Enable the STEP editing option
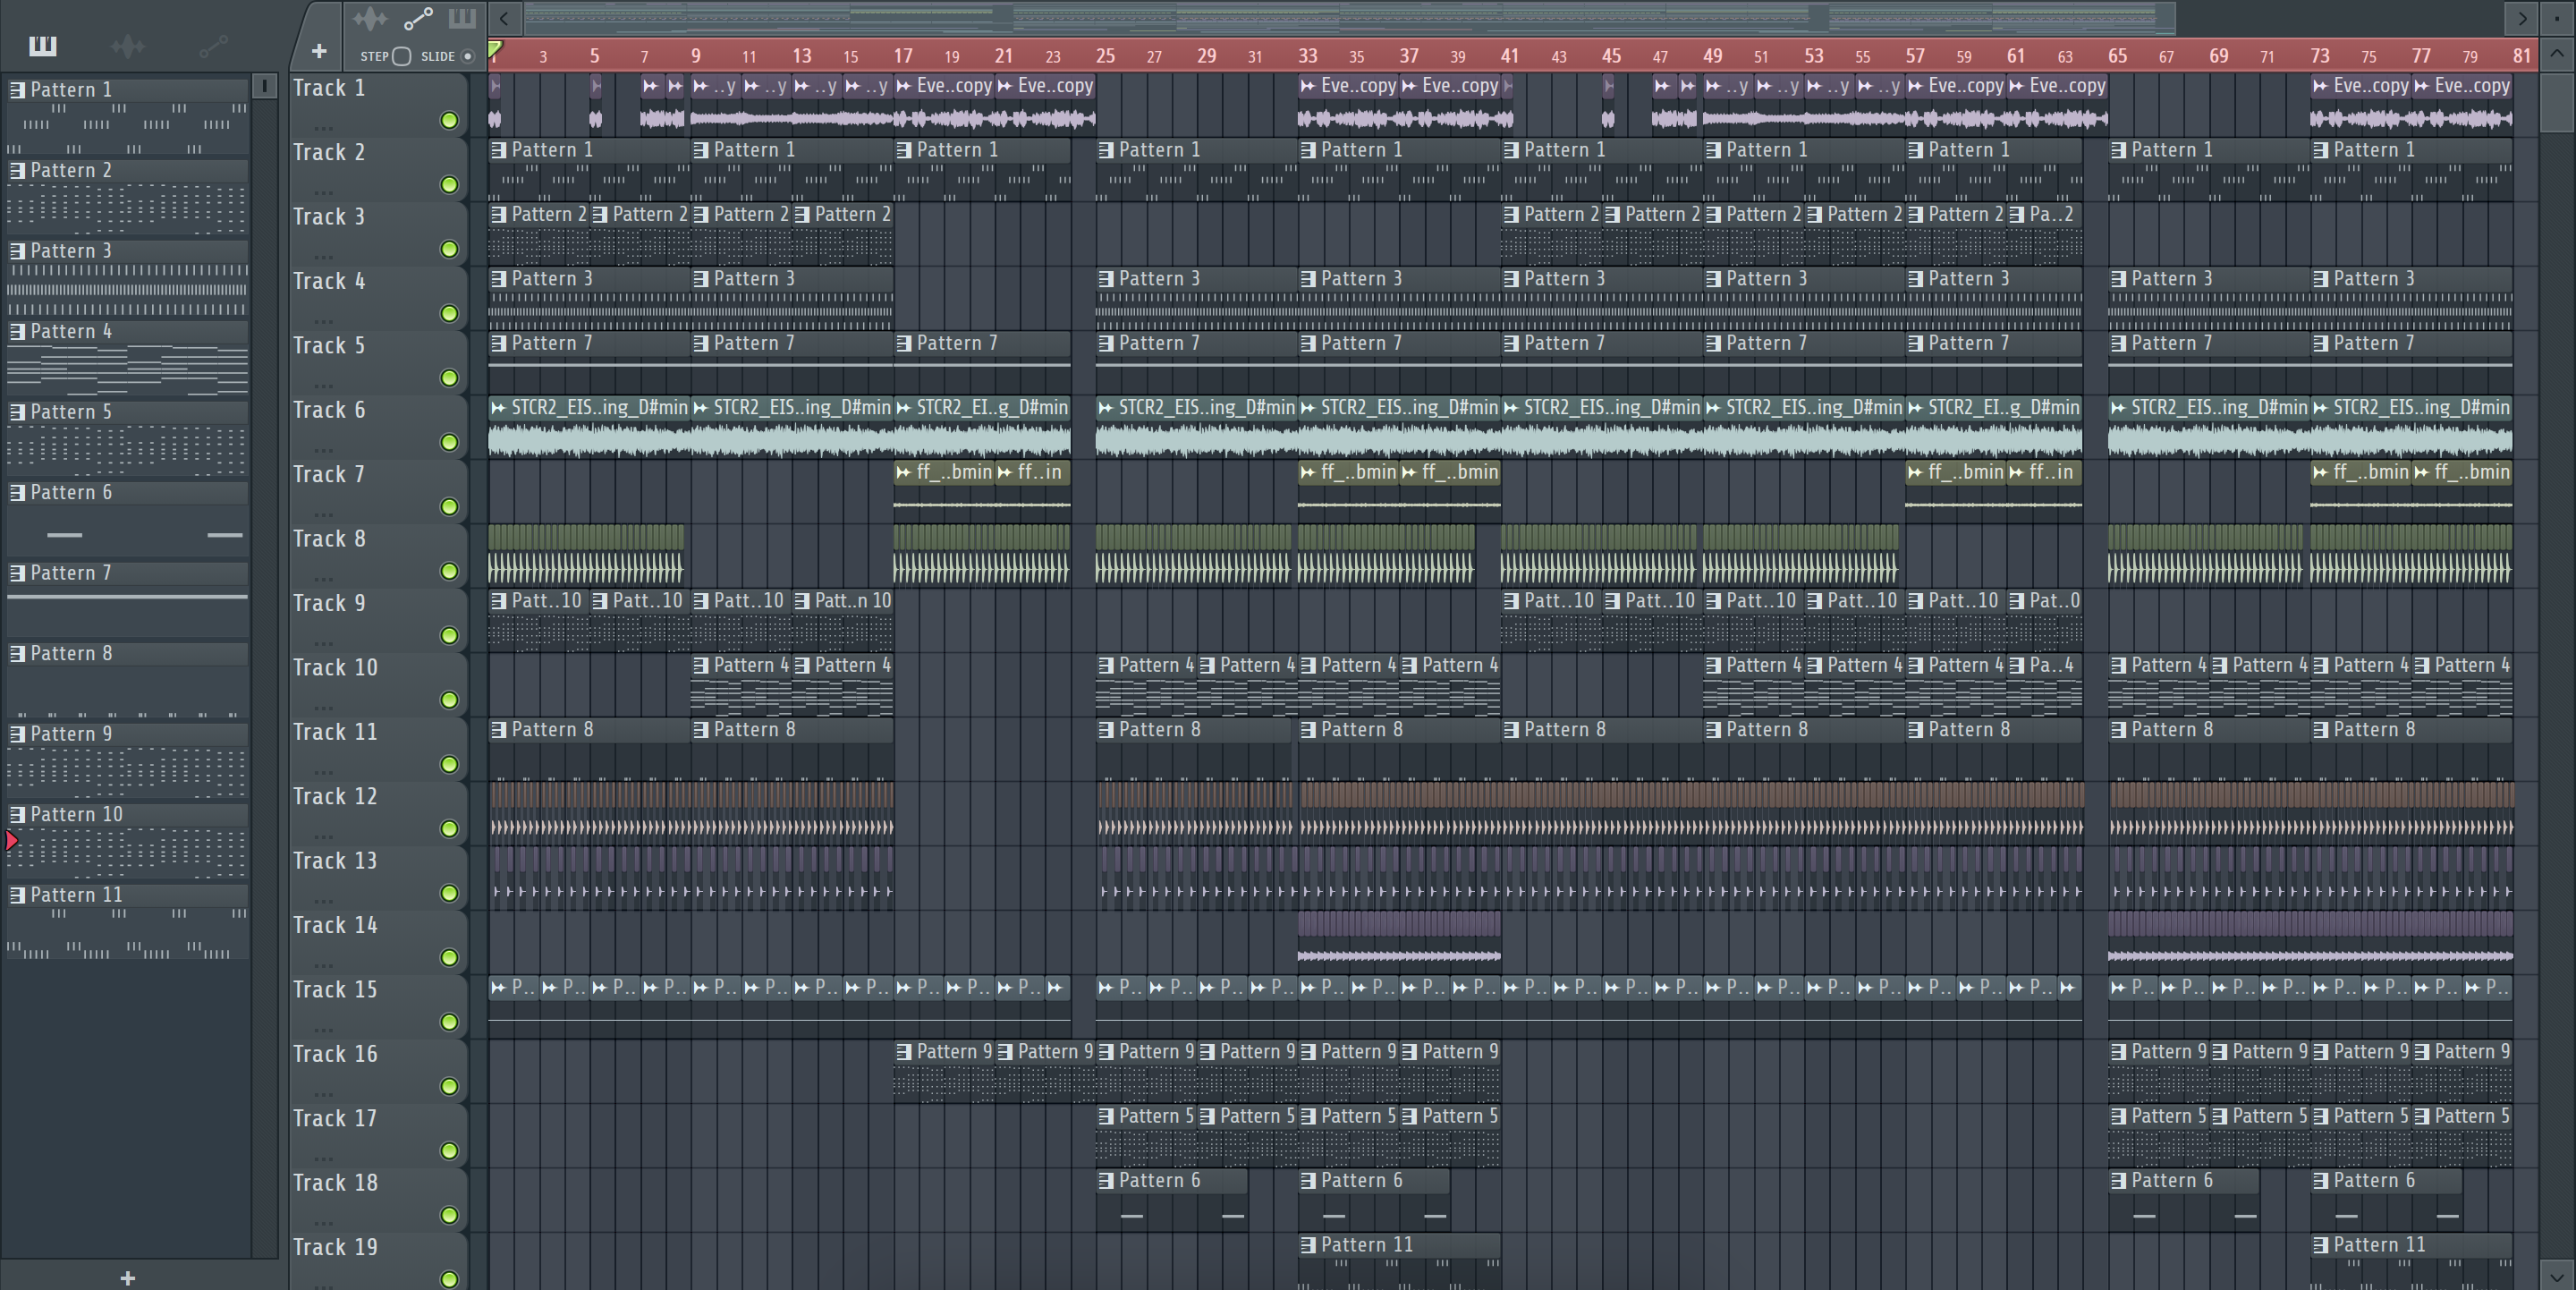This screenshot has width=2576, height=1290. point(401,56)
